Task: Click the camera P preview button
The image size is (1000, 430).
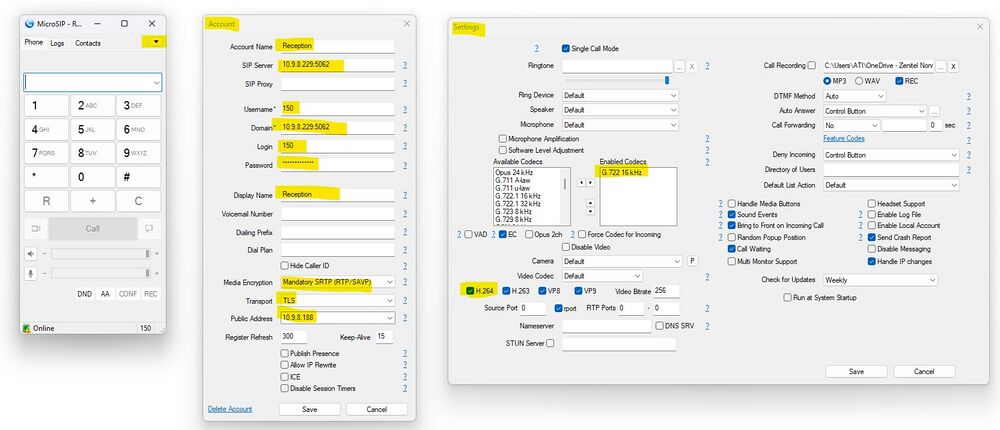Action: click(693, 261)
